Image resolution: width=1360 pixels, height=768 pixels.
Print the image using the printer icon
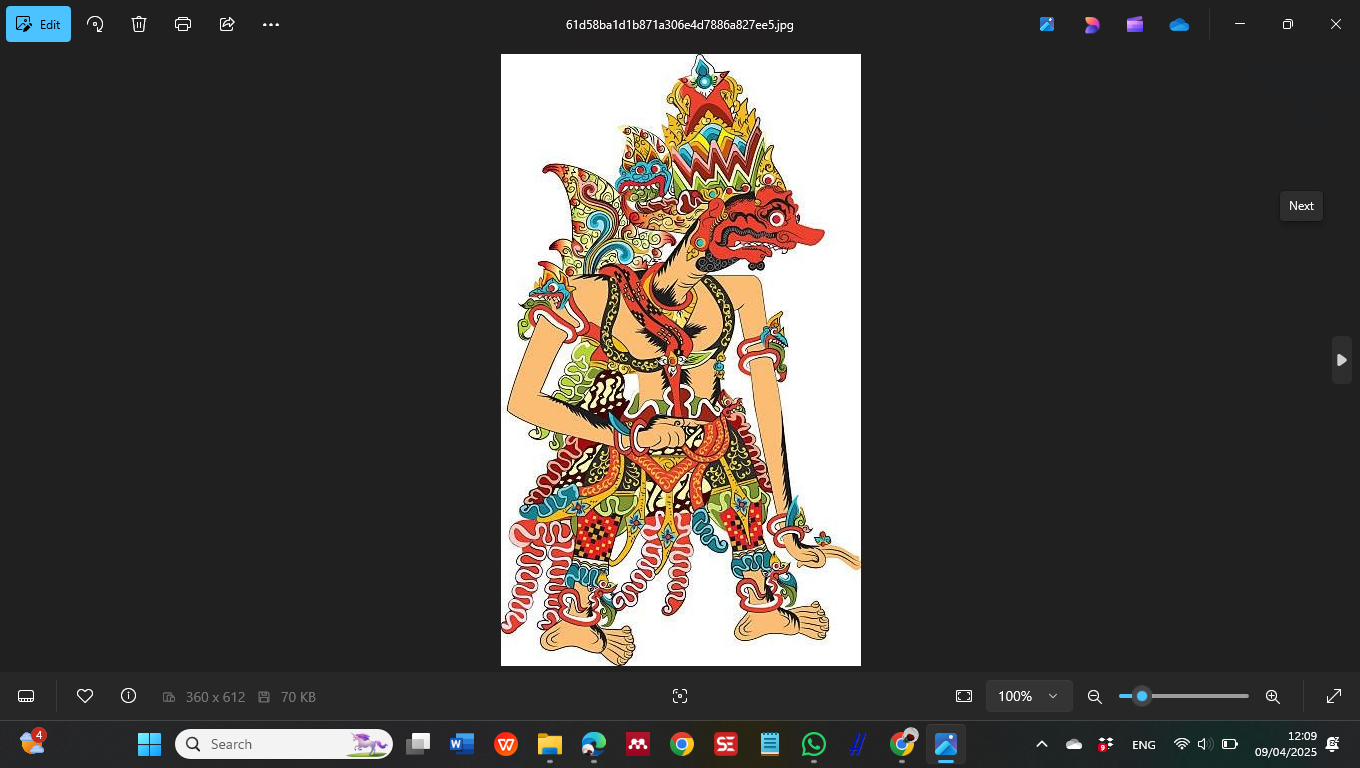click(183, 24)
